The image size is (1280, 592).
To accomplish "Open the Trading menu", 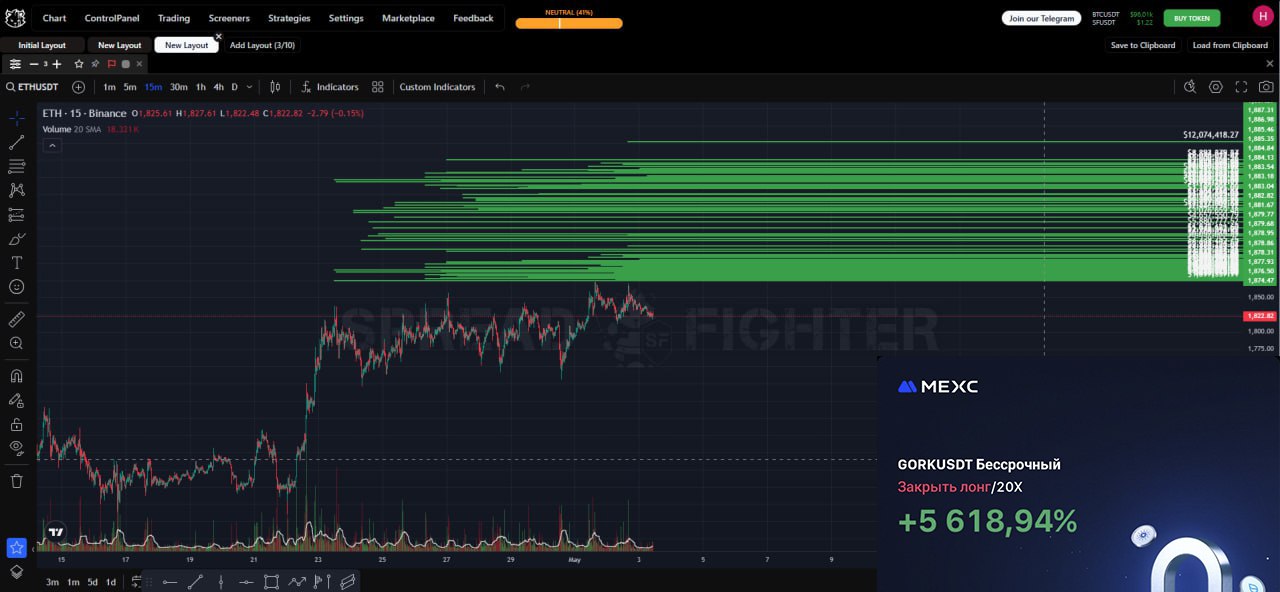I will (174, 18).
